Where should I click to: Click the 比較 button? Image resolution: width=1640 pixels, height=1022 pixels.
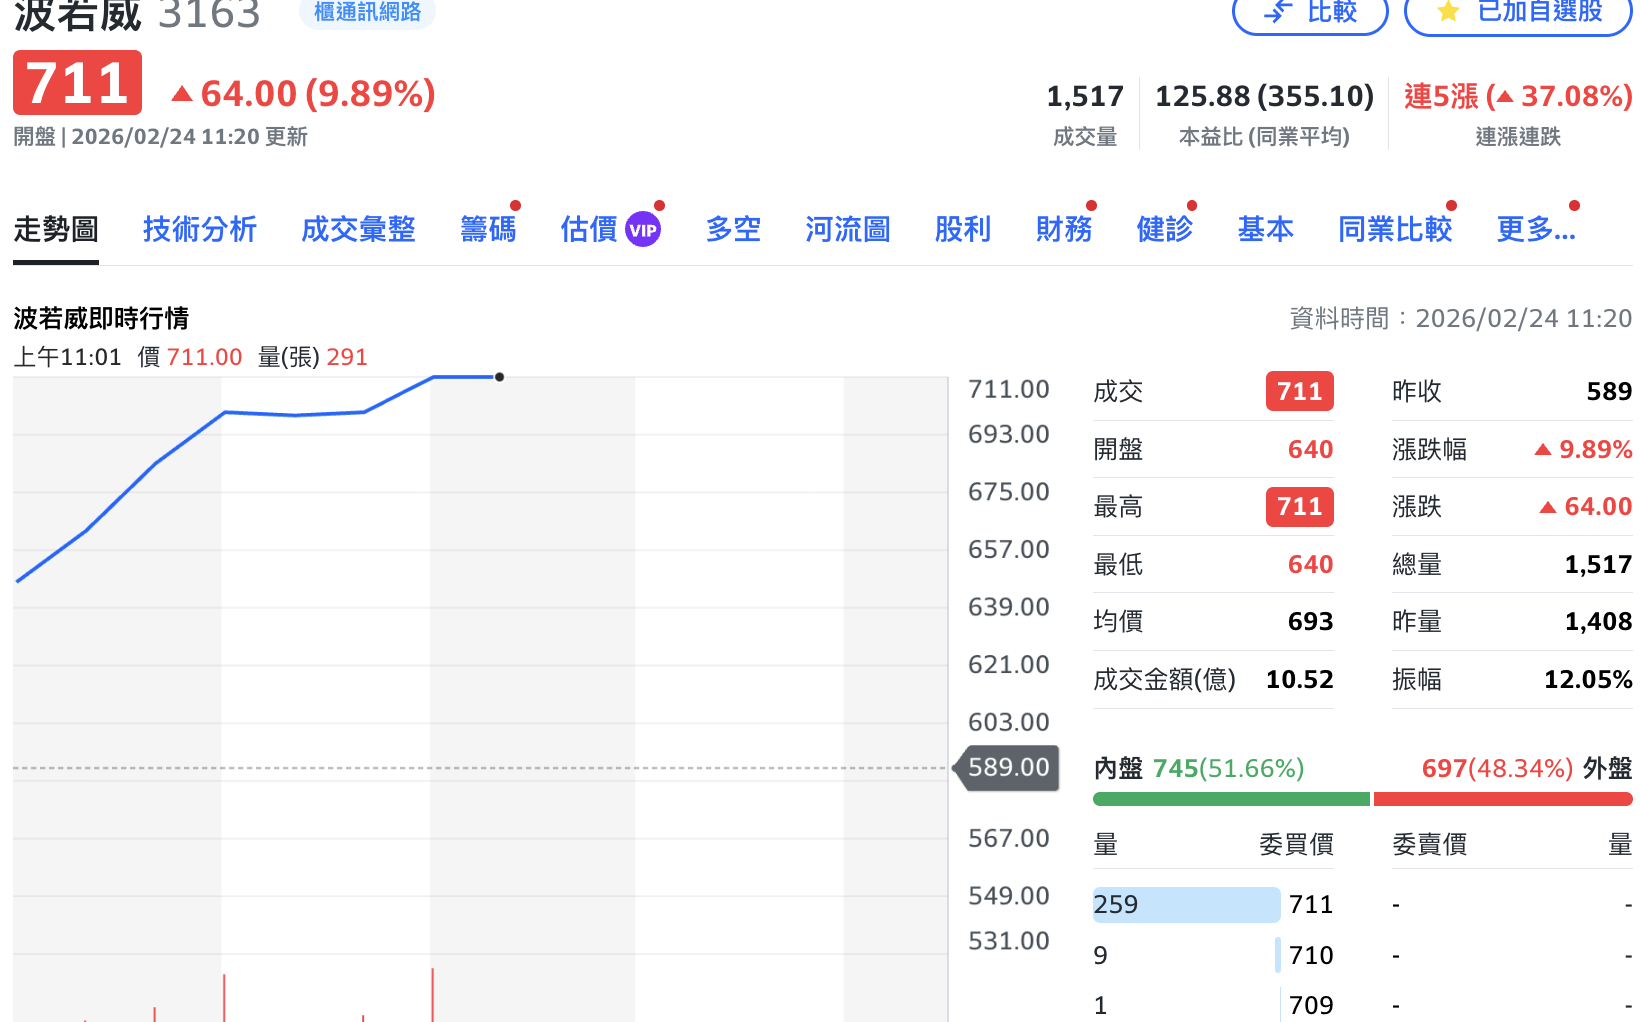pos(1310,13)
